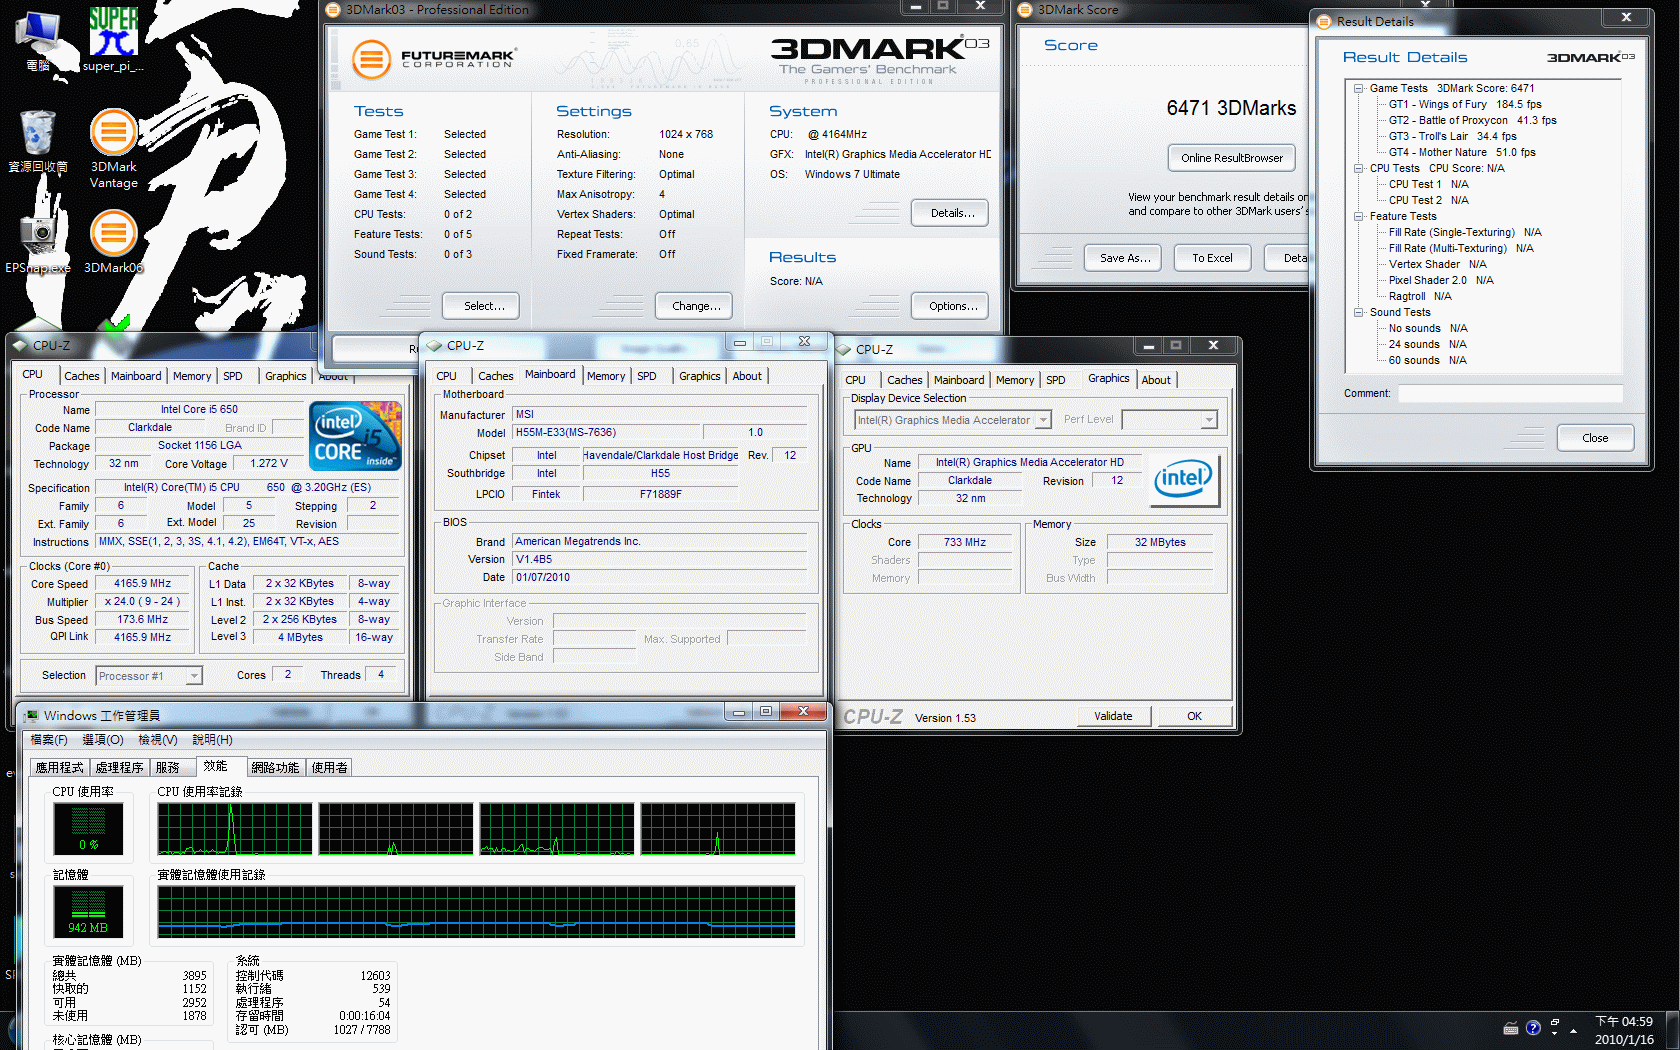
Task: Open Task Manager 選項(O) menu
Action: coord(103,740)
